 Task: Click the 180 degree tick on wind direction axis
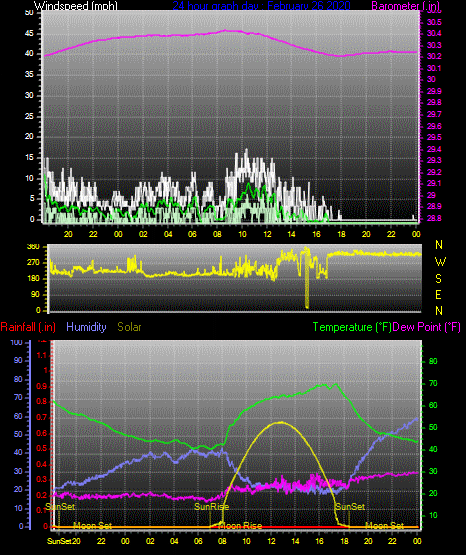pyautogui.click(x=33, y=279)
